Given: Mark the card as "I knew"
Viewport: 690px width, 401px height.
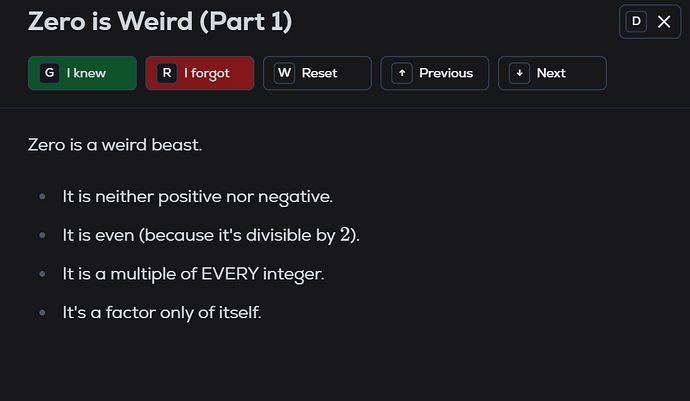Looking at the screenshot, I should tap(83, 73).
